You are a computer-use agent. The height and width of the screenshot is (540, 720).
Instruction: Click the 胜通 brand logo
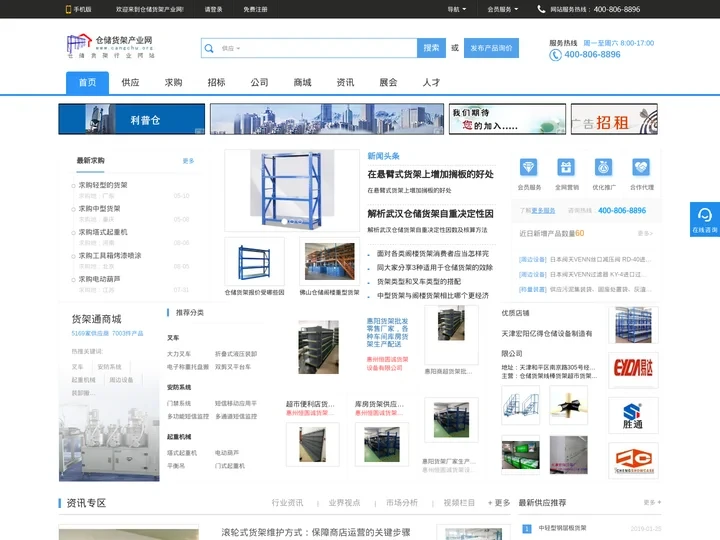point(633,416)
